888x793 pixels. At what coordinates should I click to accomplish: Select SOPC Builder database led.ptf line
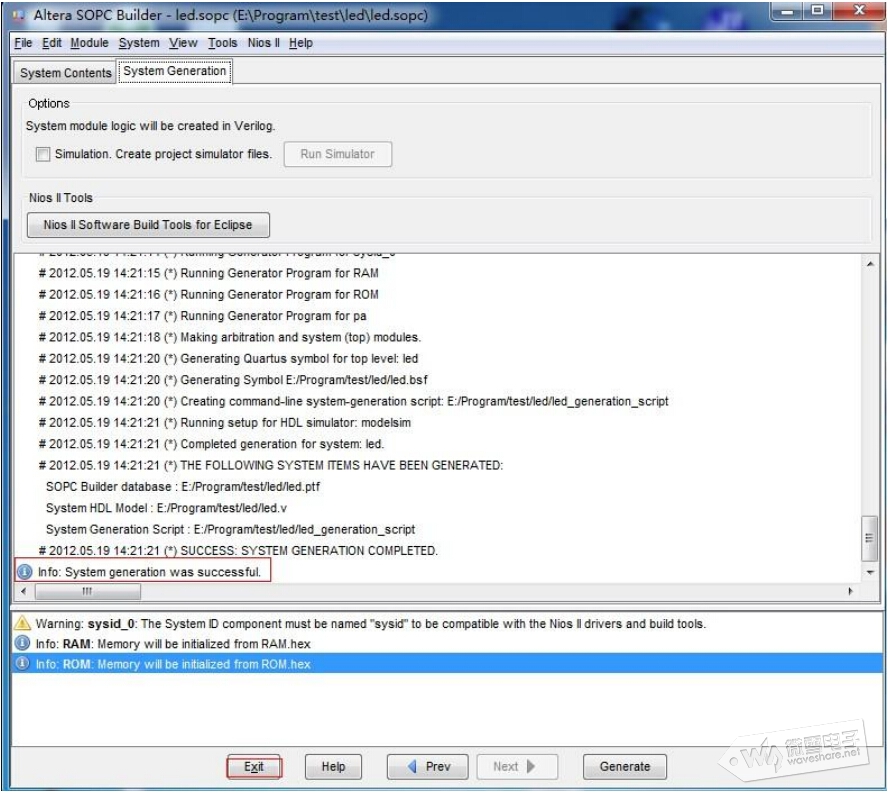(182, 487)
